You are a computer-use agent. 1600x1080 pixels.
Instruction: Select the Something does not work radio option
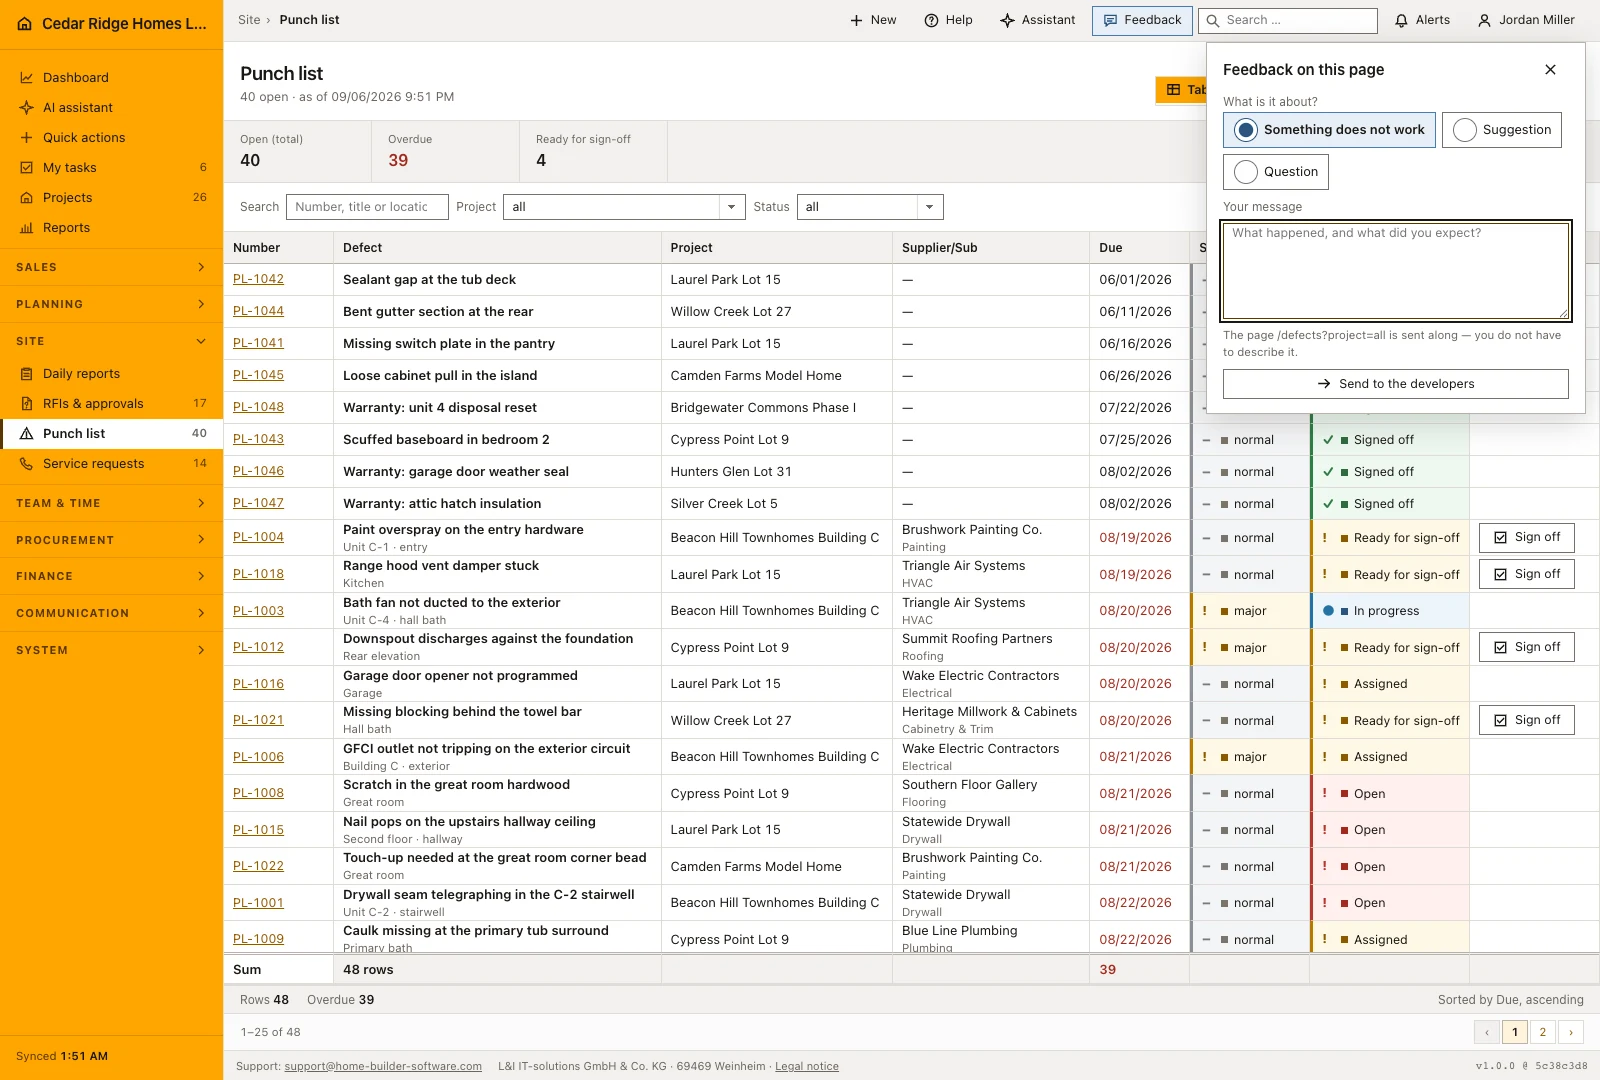point(1330,130)
